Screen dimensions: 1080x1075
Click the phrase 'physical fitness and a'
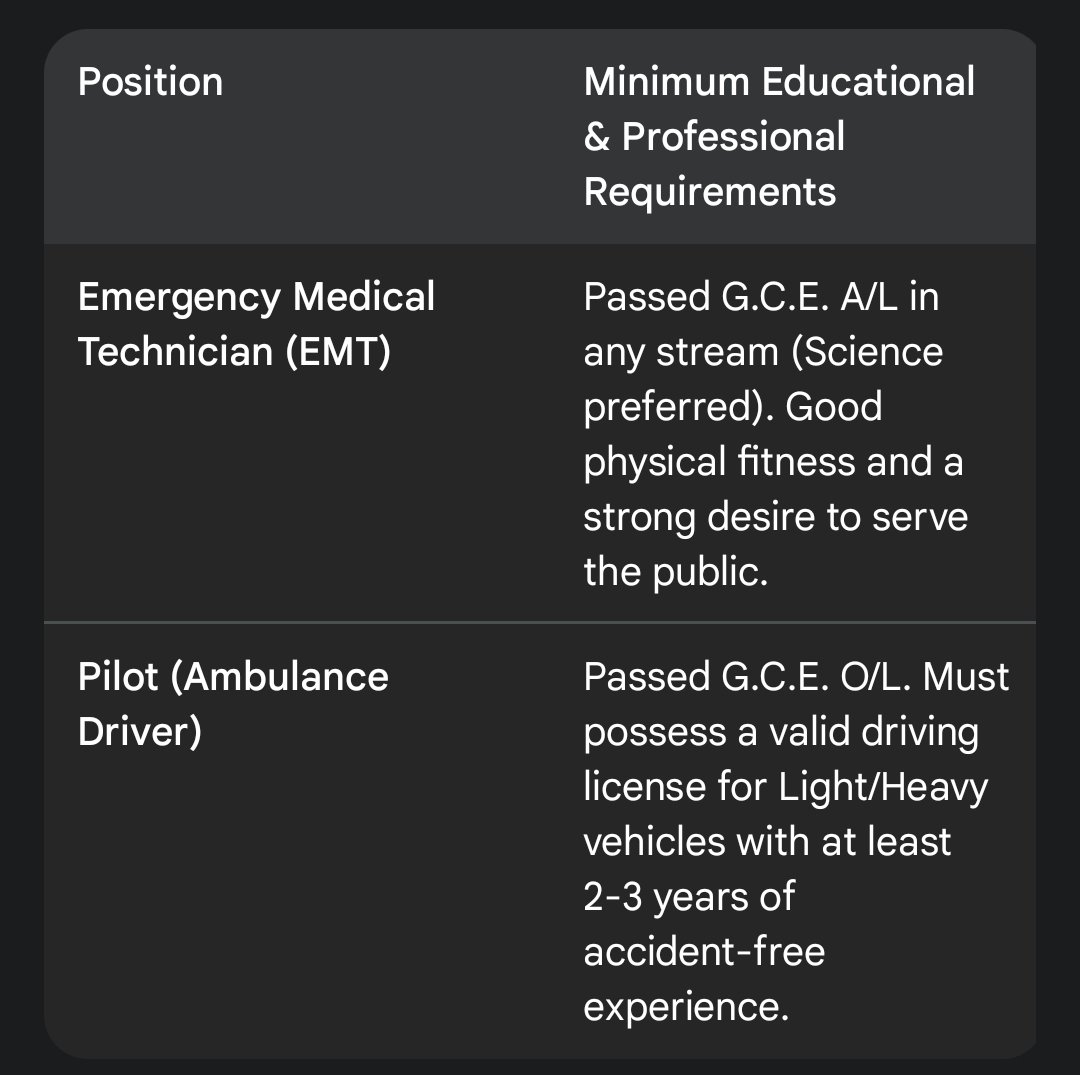click(x=772, y=462)
